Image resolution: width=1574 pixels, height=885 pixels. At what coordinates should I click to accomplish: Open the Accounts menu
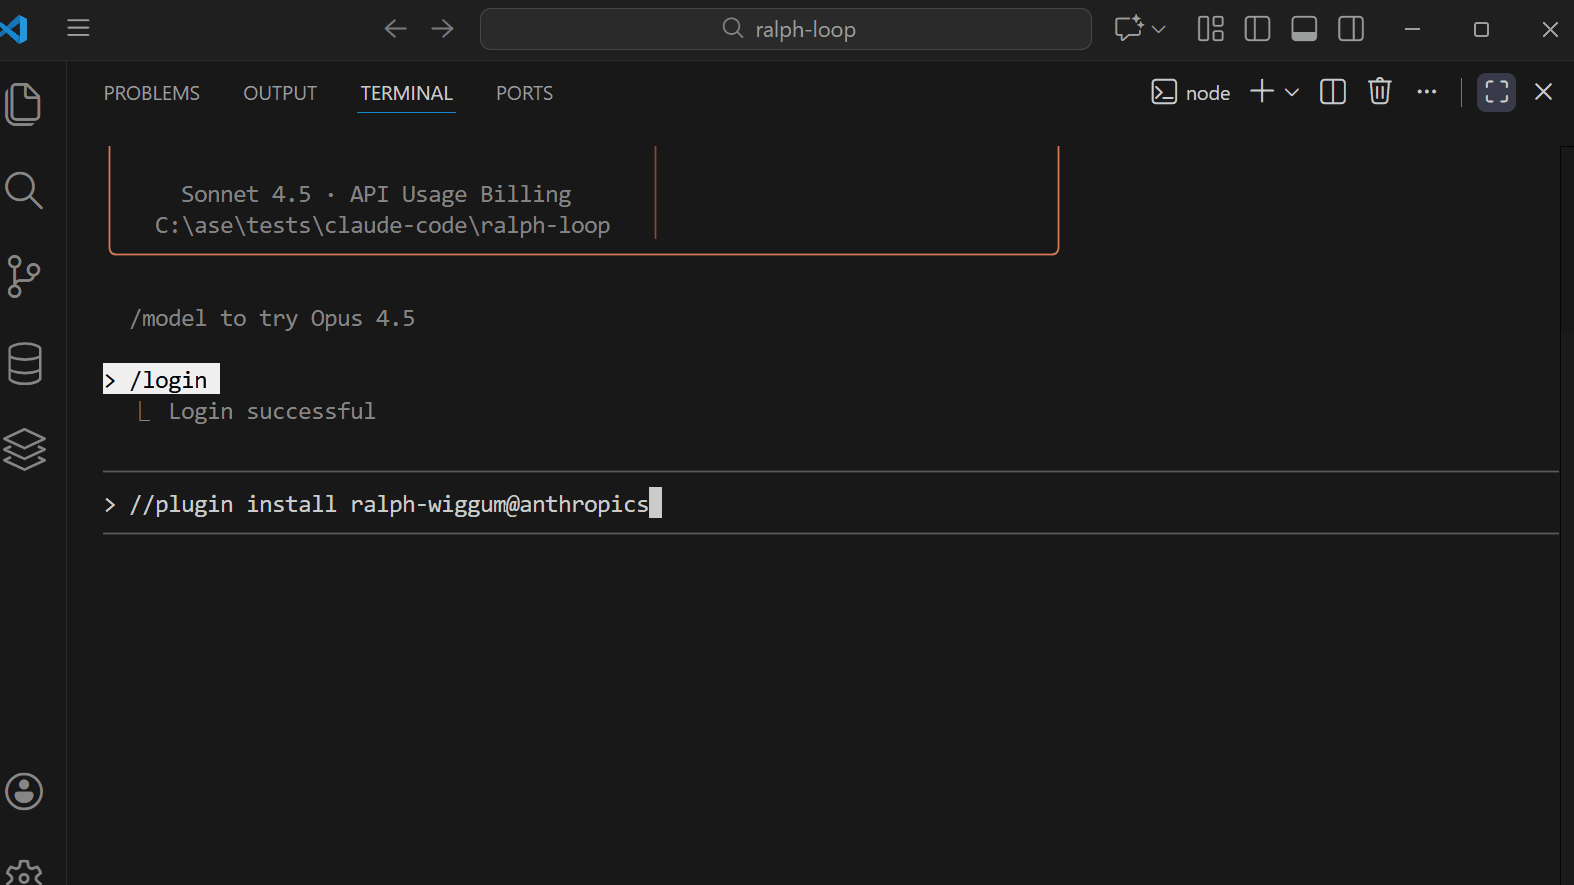click(x=24, y=792)
